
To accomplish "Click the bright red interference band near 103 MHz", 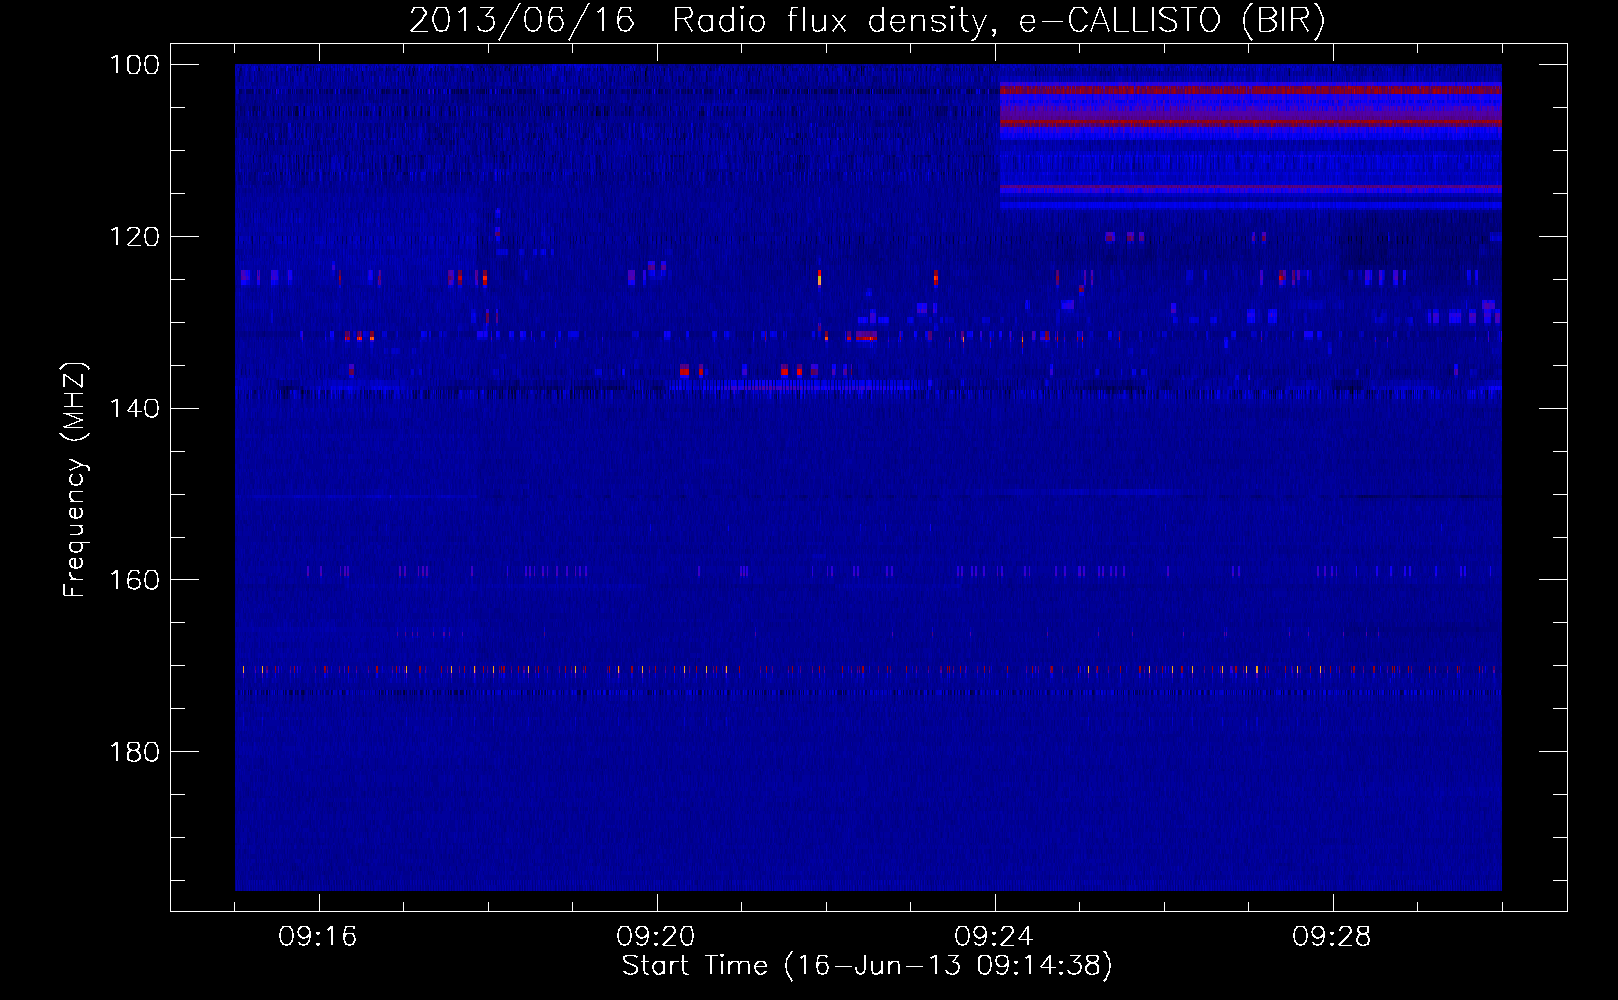I will click(1250, 89).
